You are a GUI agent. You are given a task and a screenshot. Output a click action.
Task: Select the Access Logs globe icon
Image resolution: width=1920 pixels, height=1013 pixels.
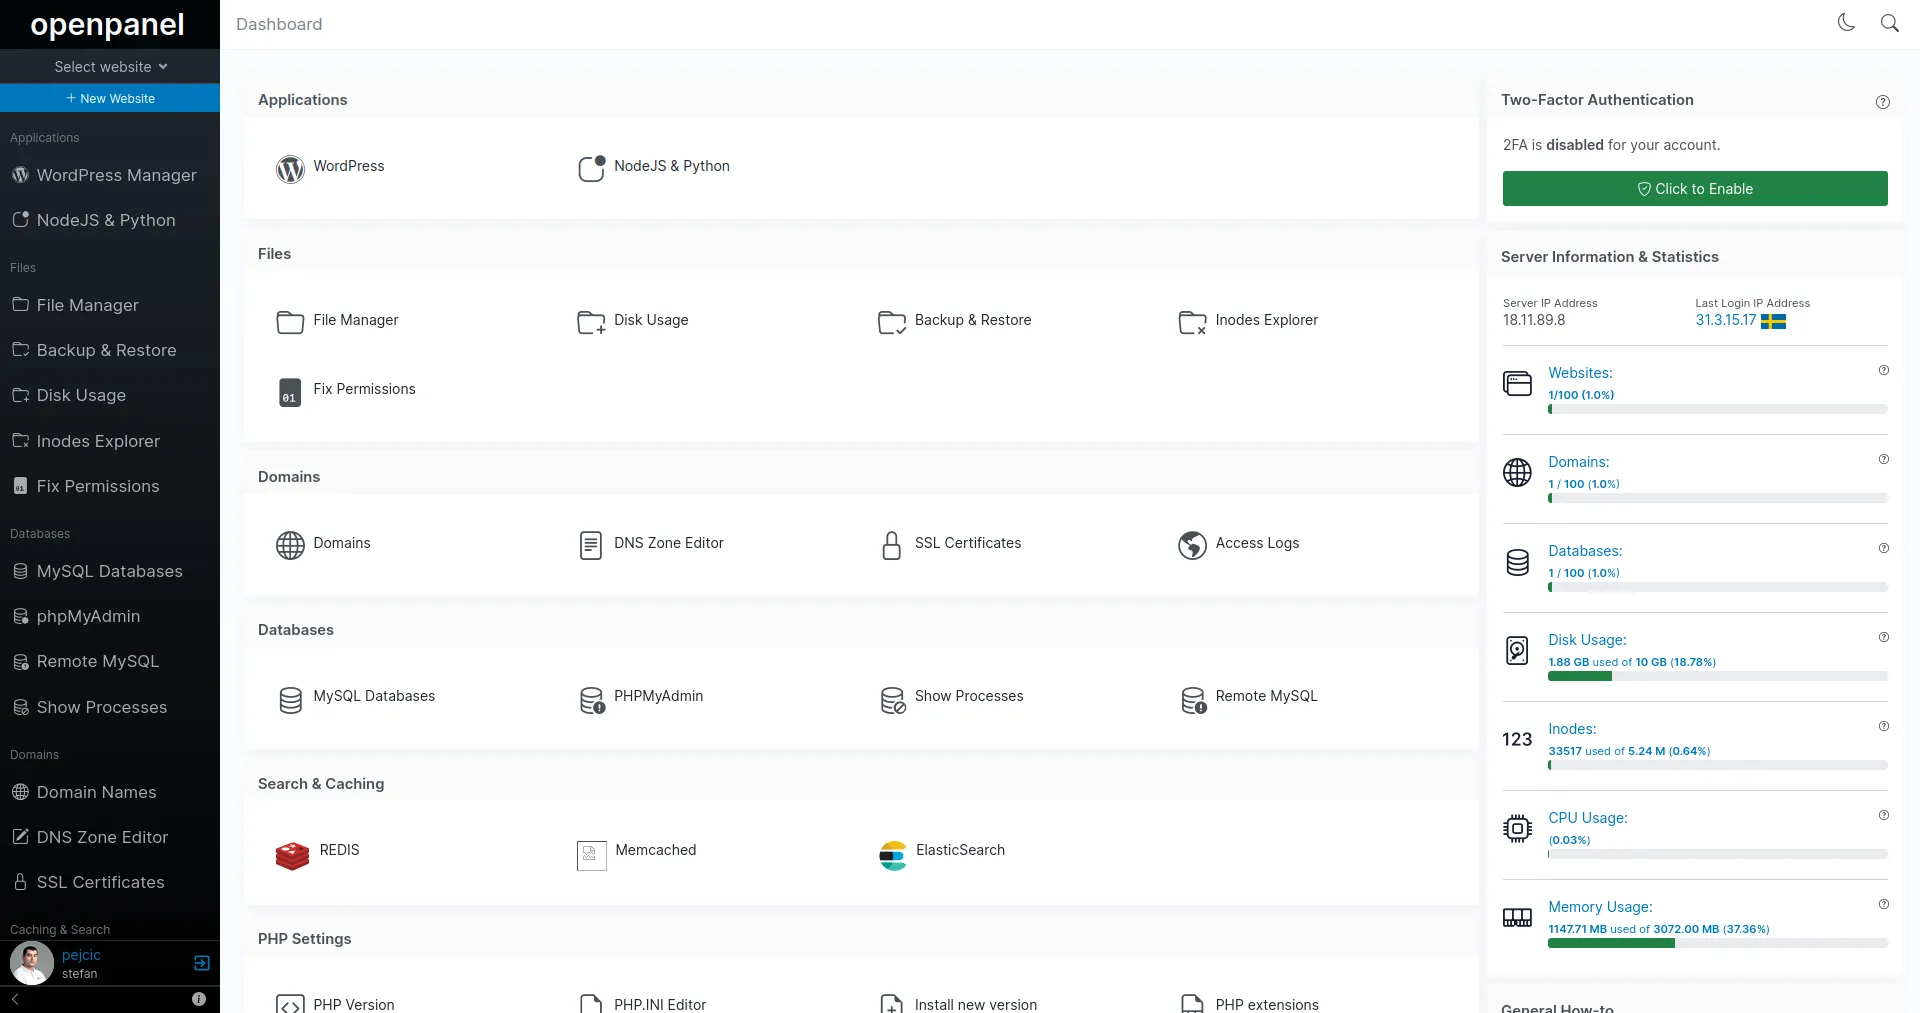click(1190, 545)
